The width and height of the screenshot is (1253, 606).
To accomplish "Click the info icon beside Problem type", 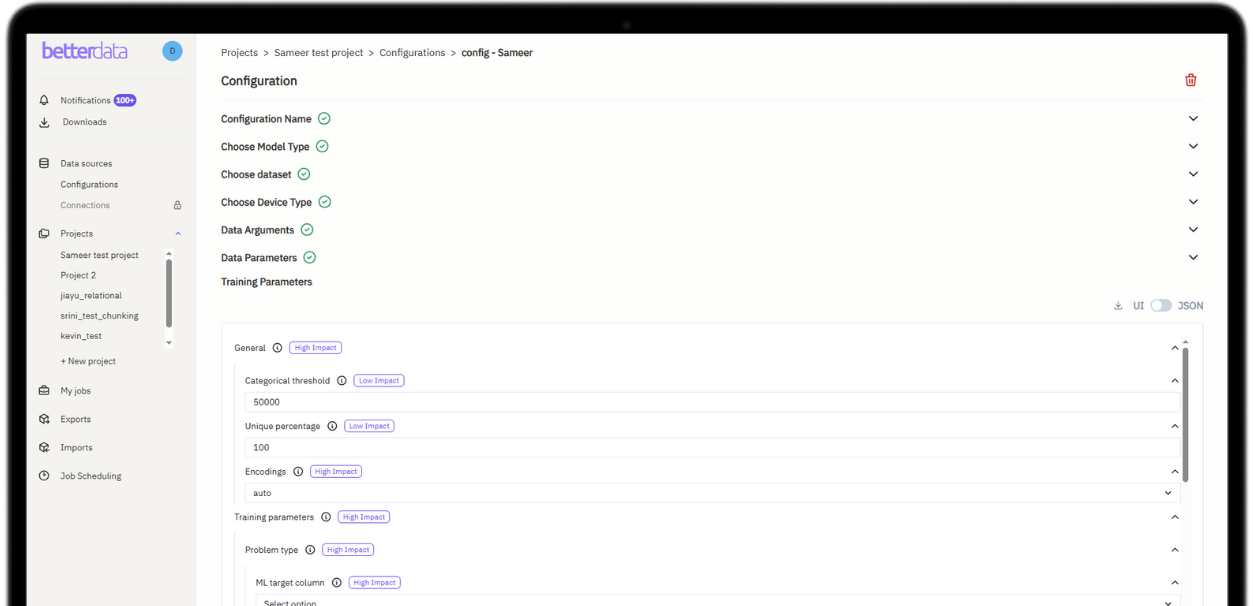I will (310, 550).
